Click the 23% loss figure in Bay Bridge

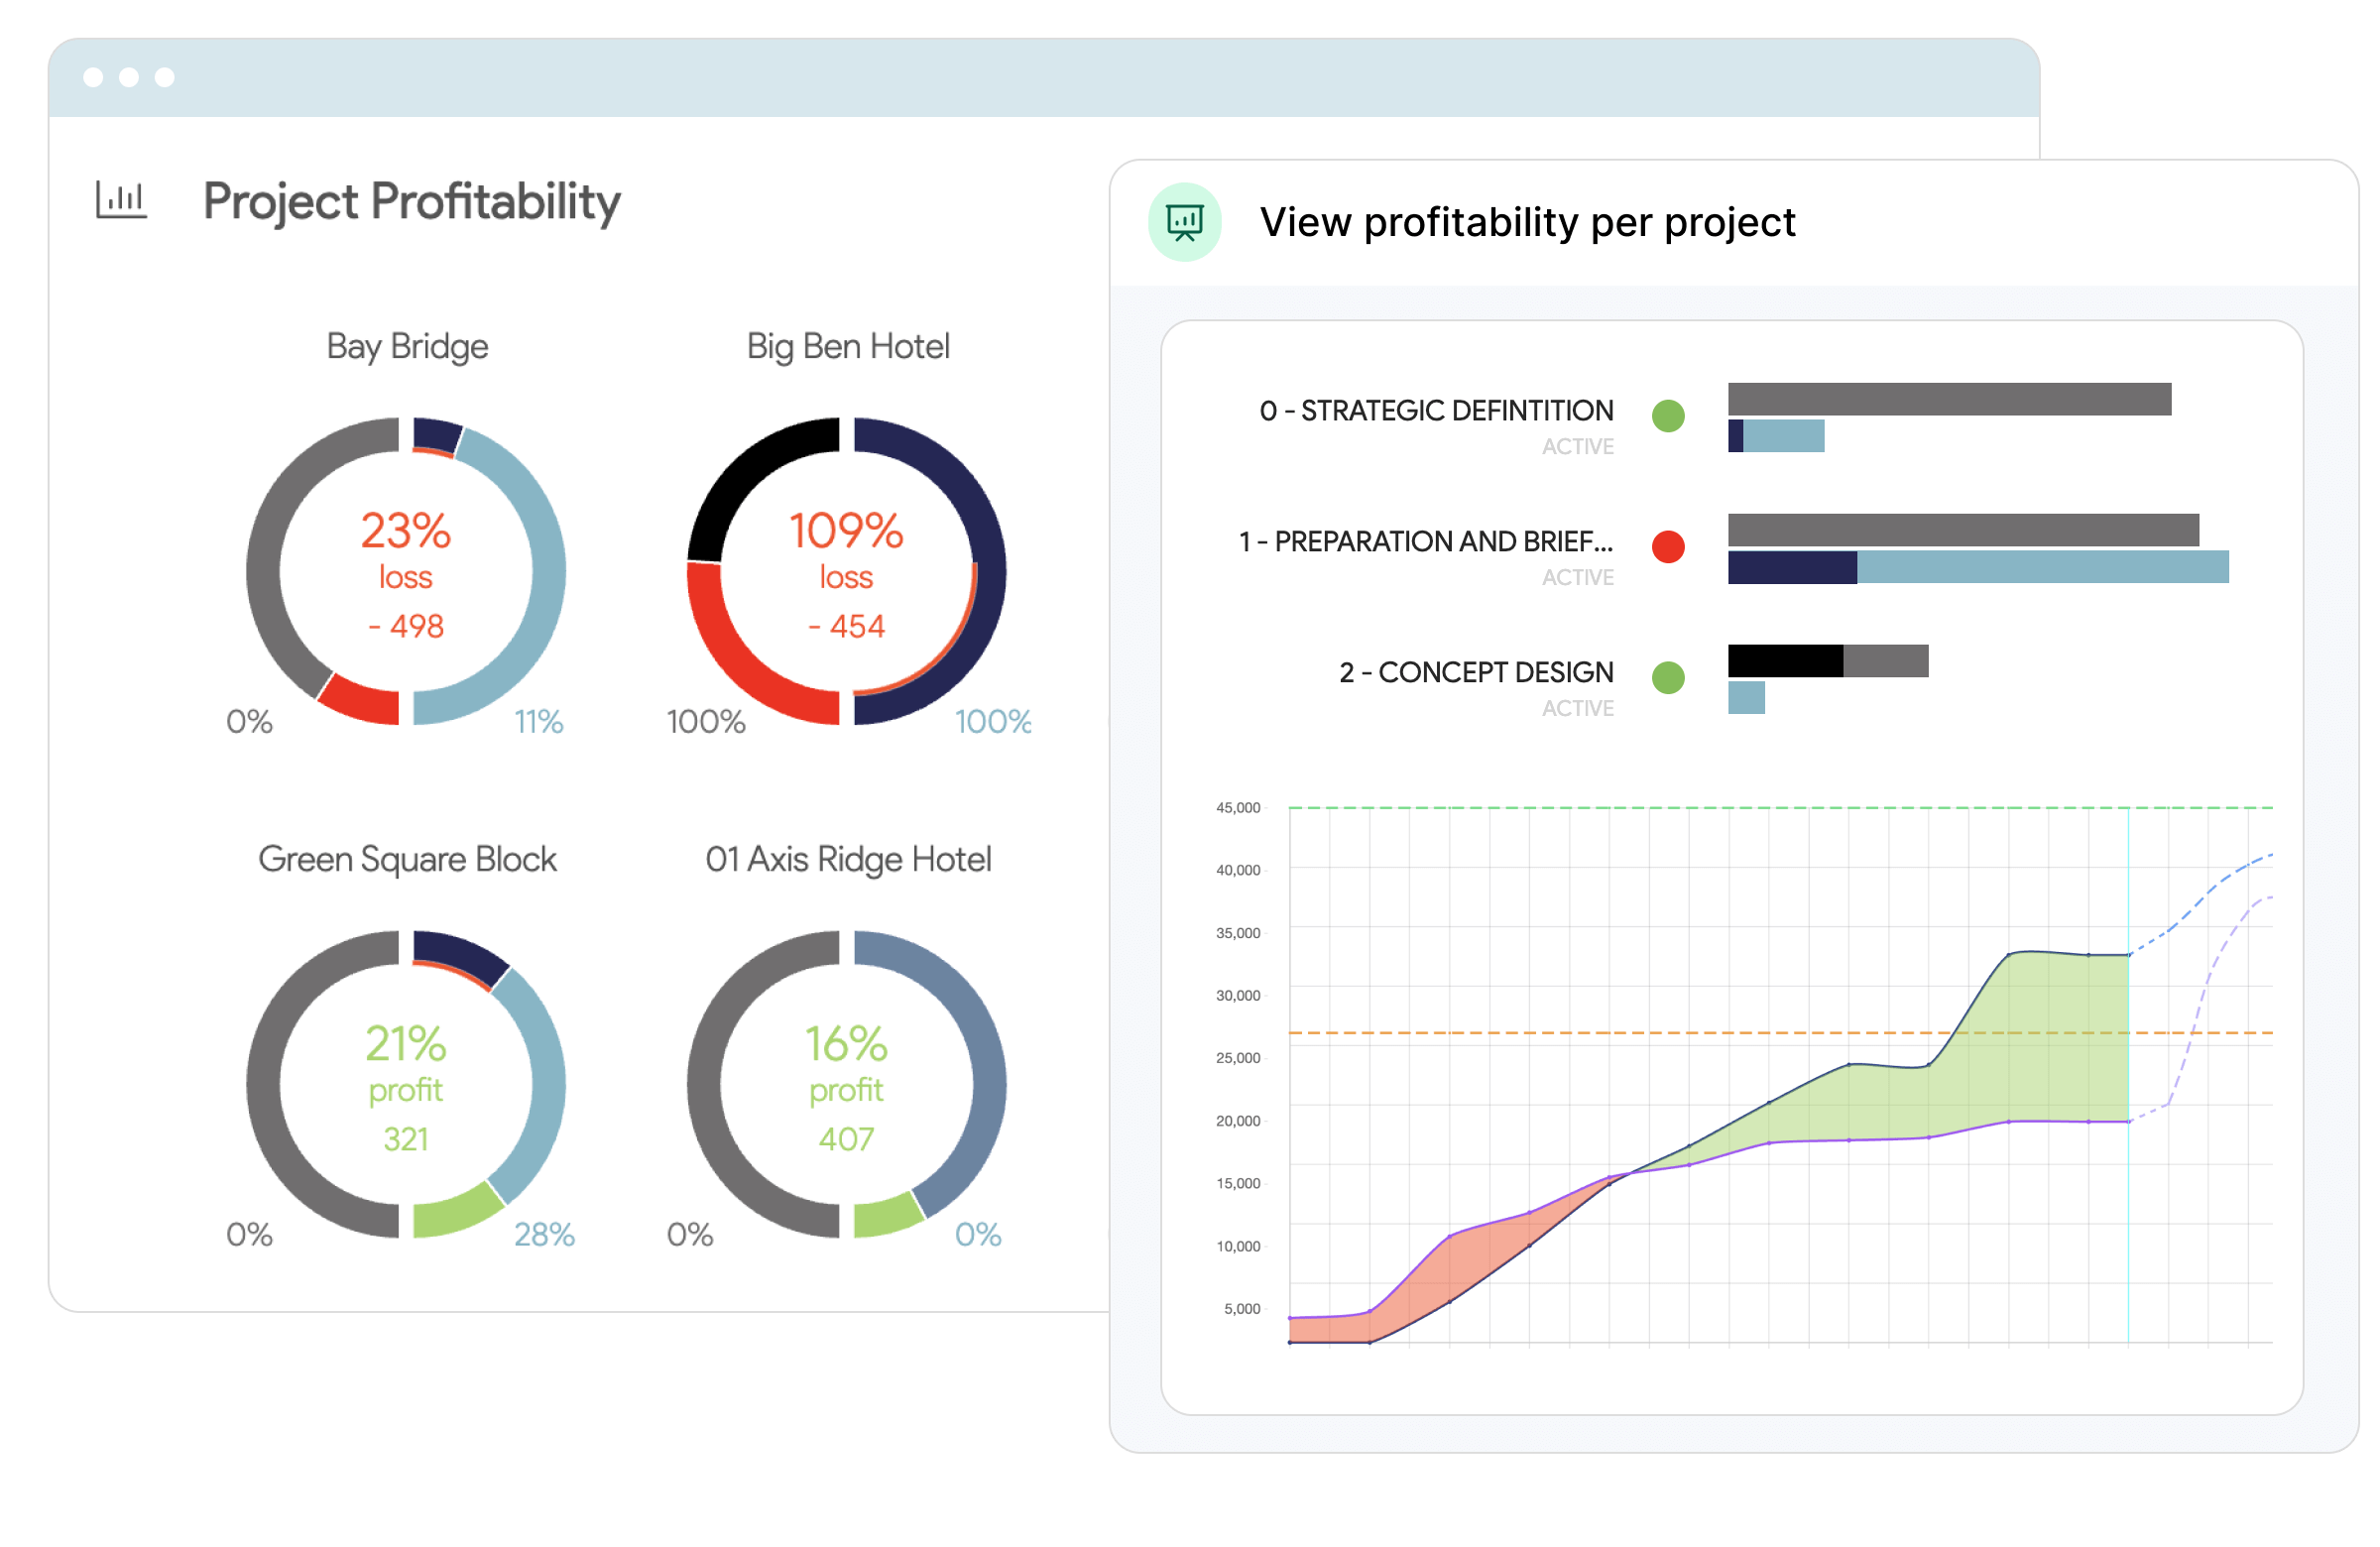pyautogui.click(x=406, y=530)
